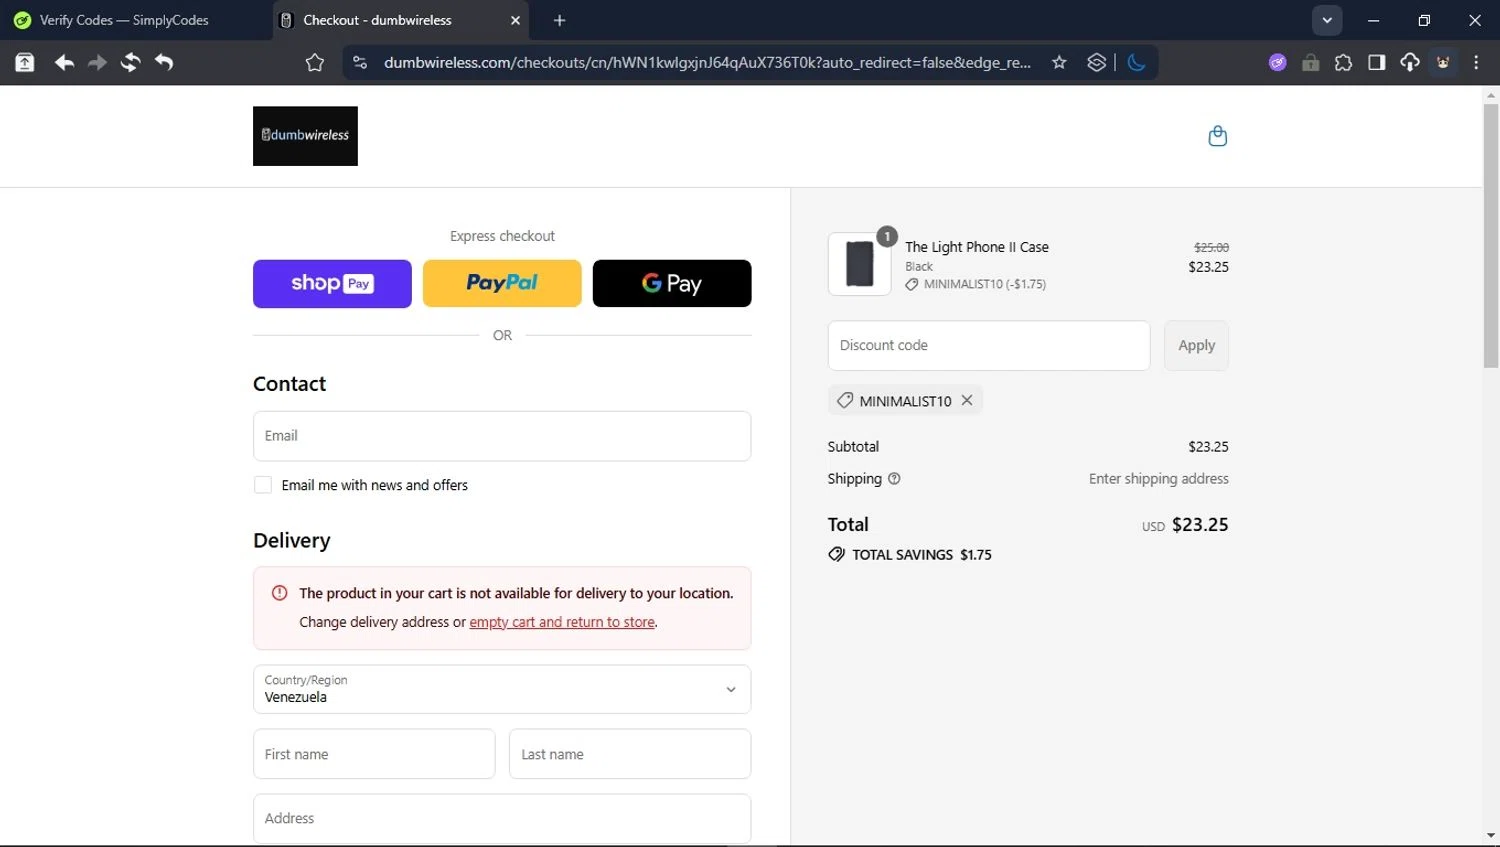Click the USD $23.25 total amount
The image size is (1500, 847).
point(1185,525)
